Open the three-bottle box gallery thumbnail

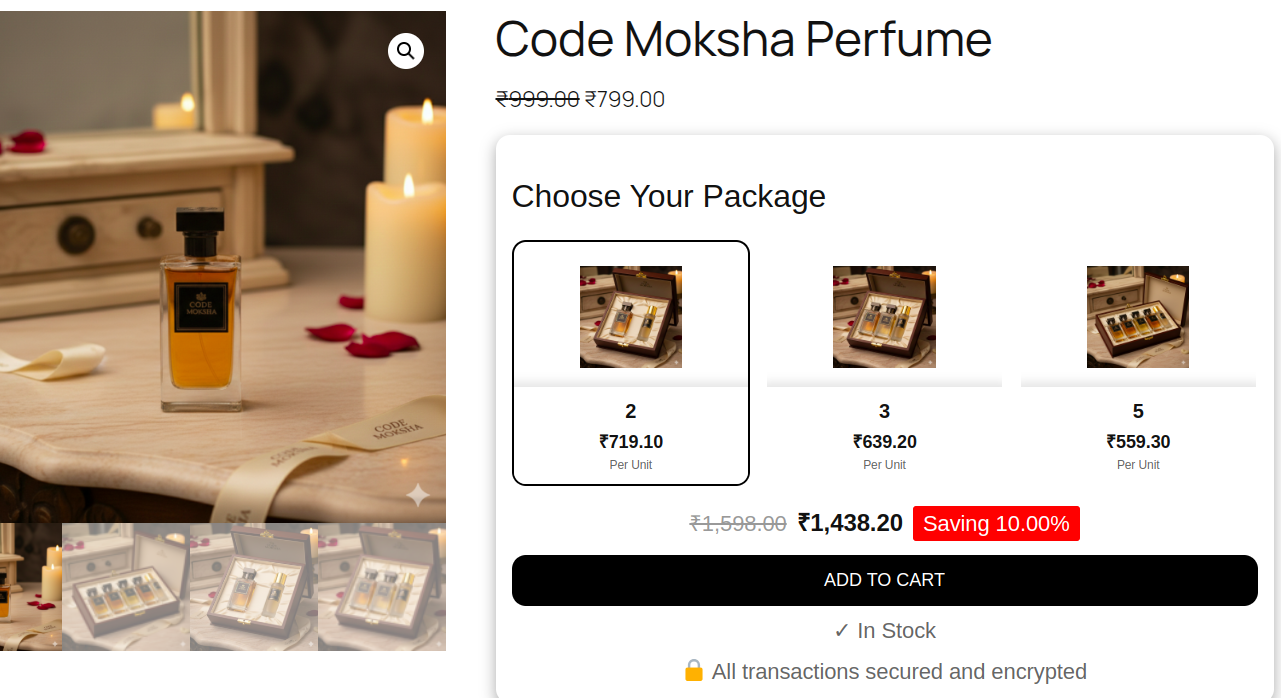[x=382, y=587]
